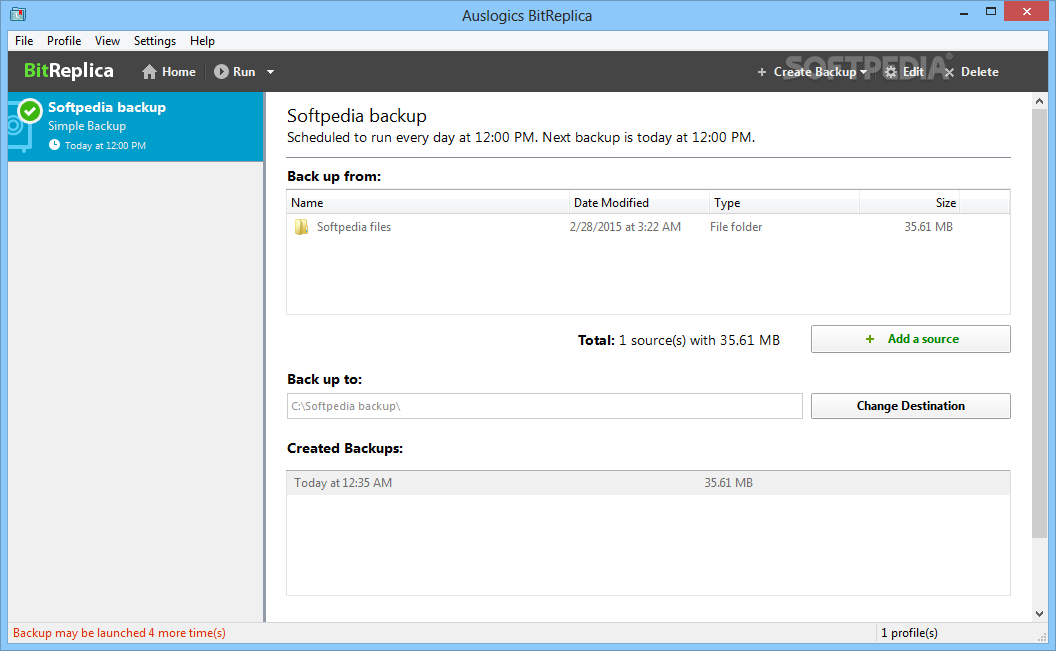The width and height of the screenshot is (1056, 651).
Task: Sort by the Date Modified column header
Action: click(639, 203)
